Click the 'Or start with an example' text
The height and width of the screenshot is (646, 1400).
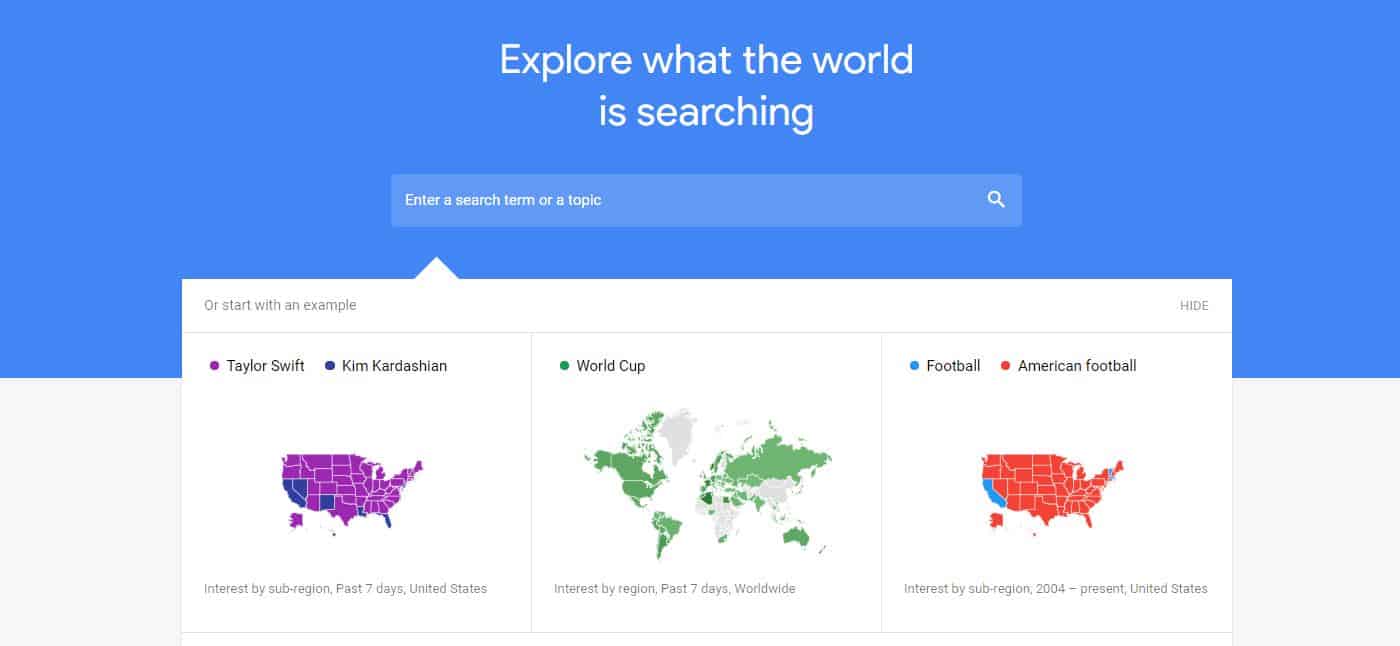point(280,305)
